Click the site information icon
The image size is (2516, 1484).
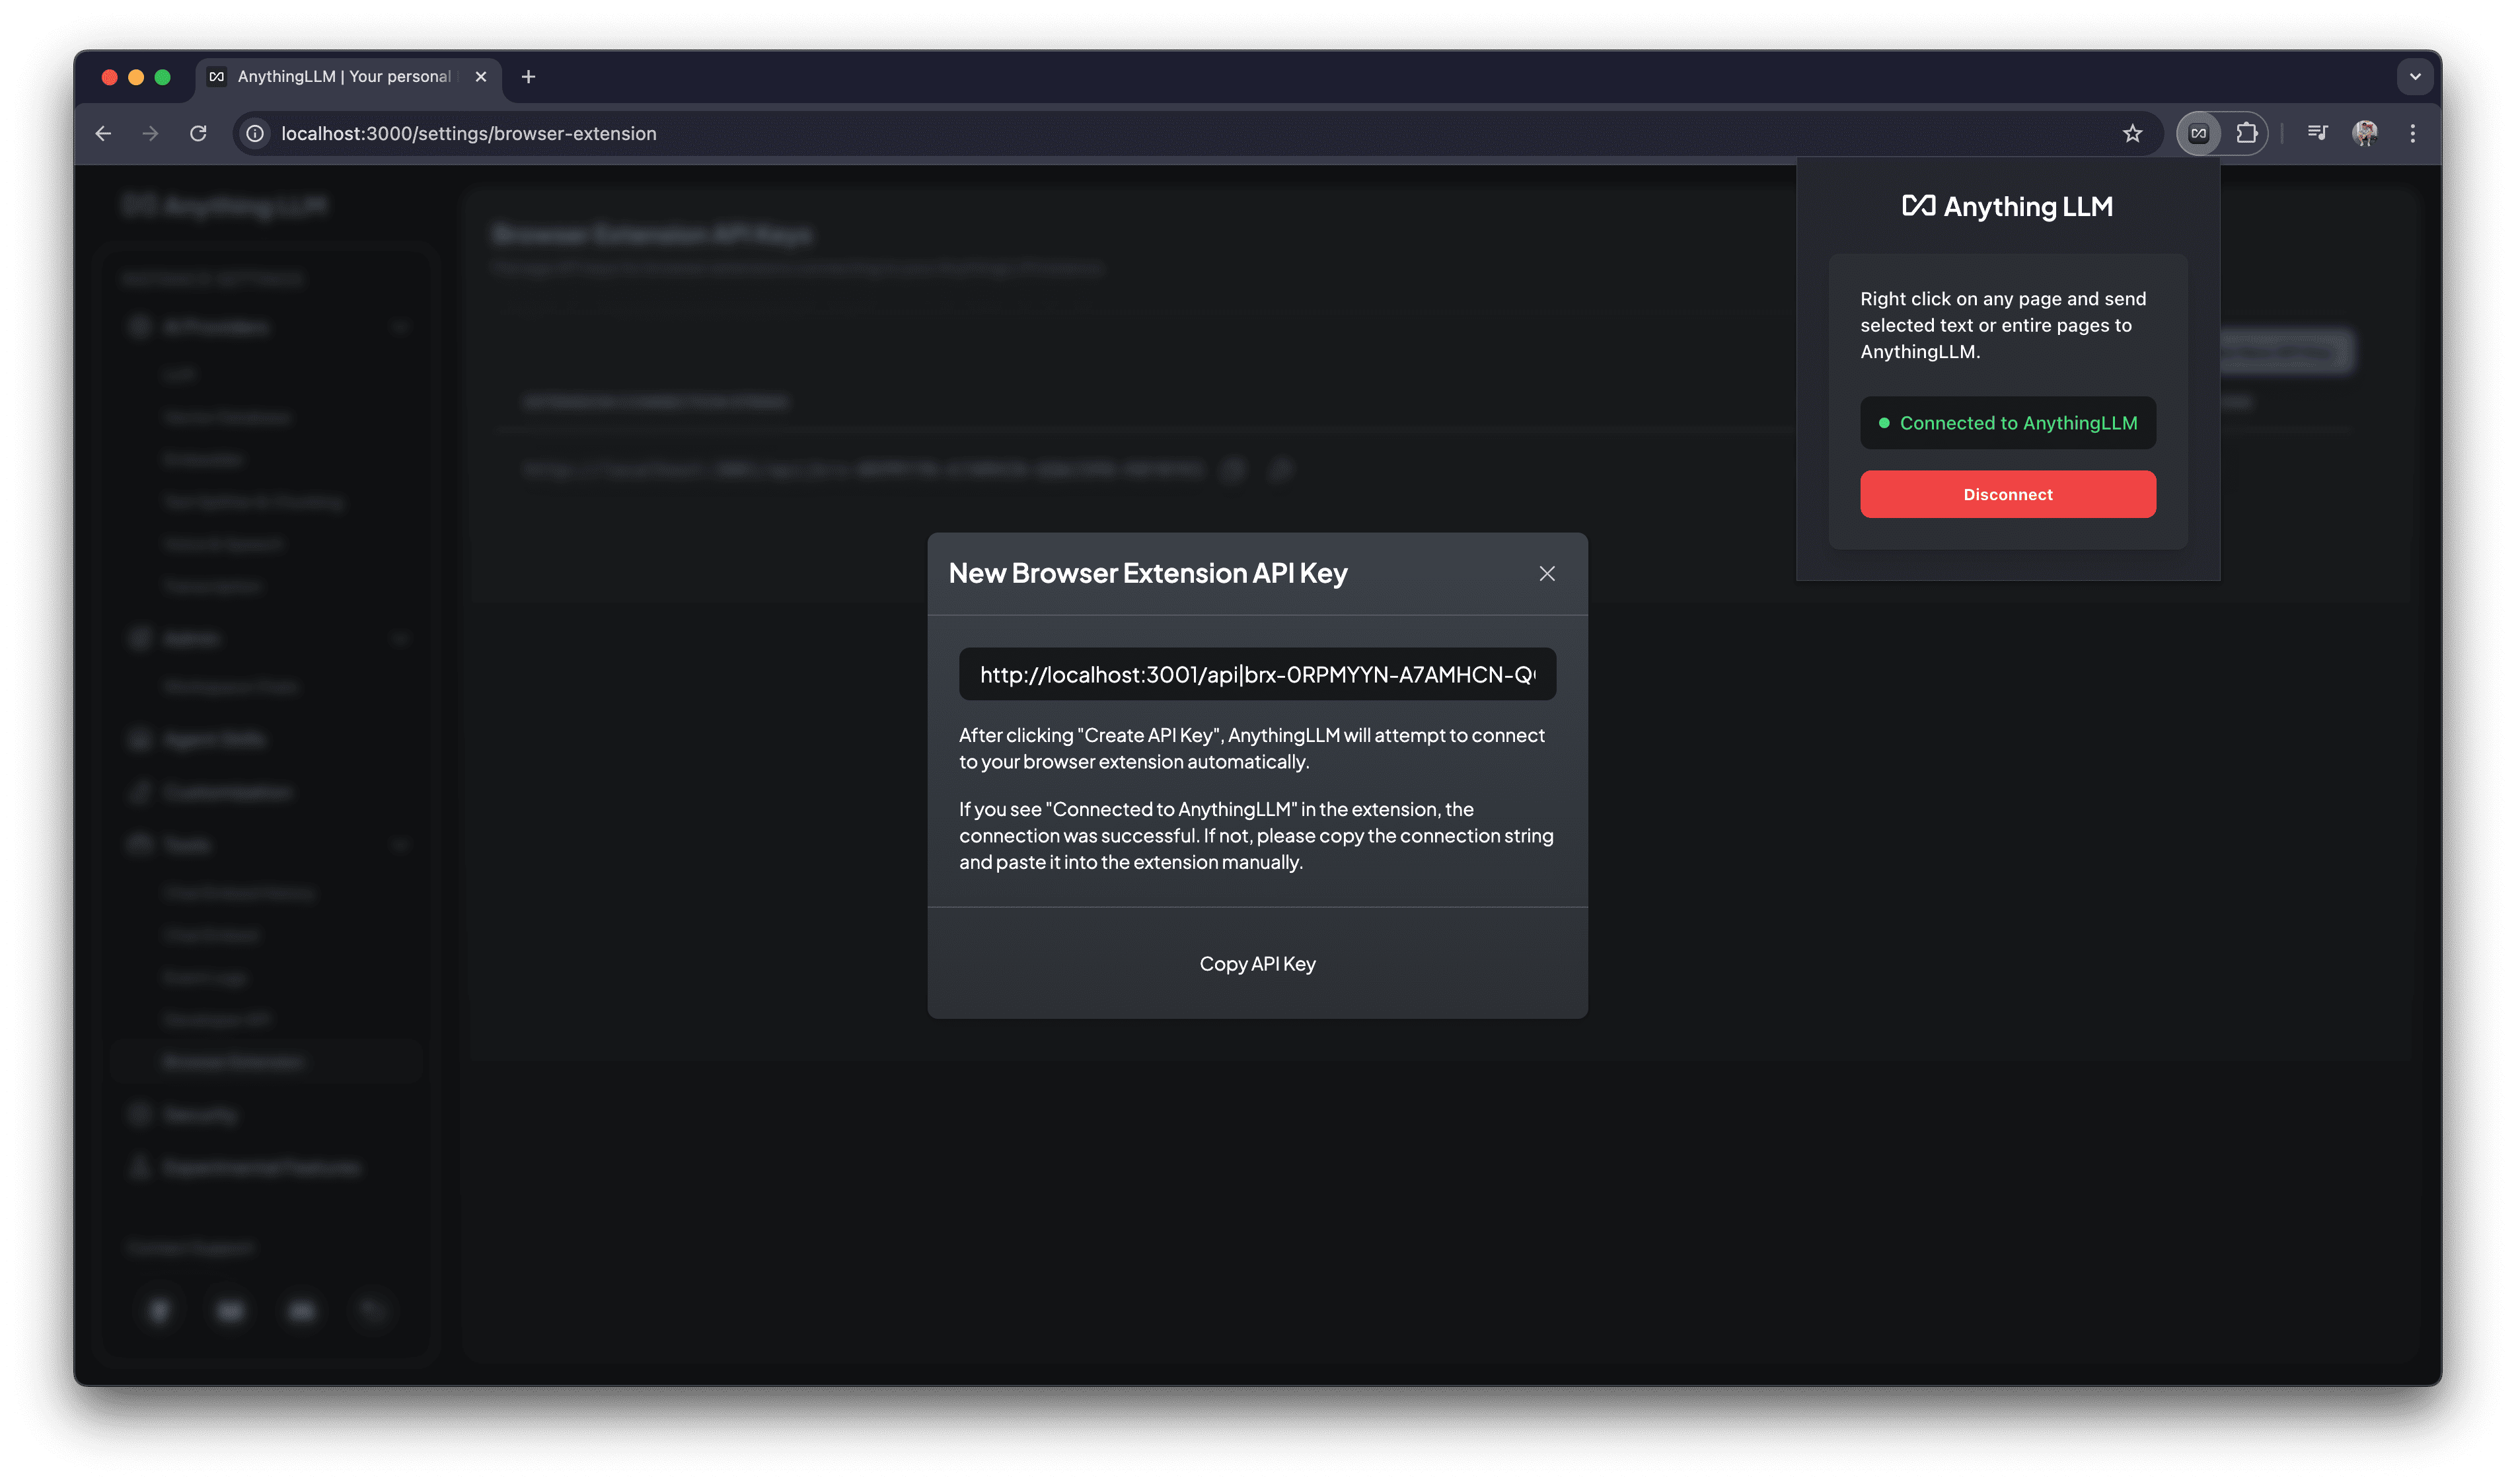(x=256, y=133)
